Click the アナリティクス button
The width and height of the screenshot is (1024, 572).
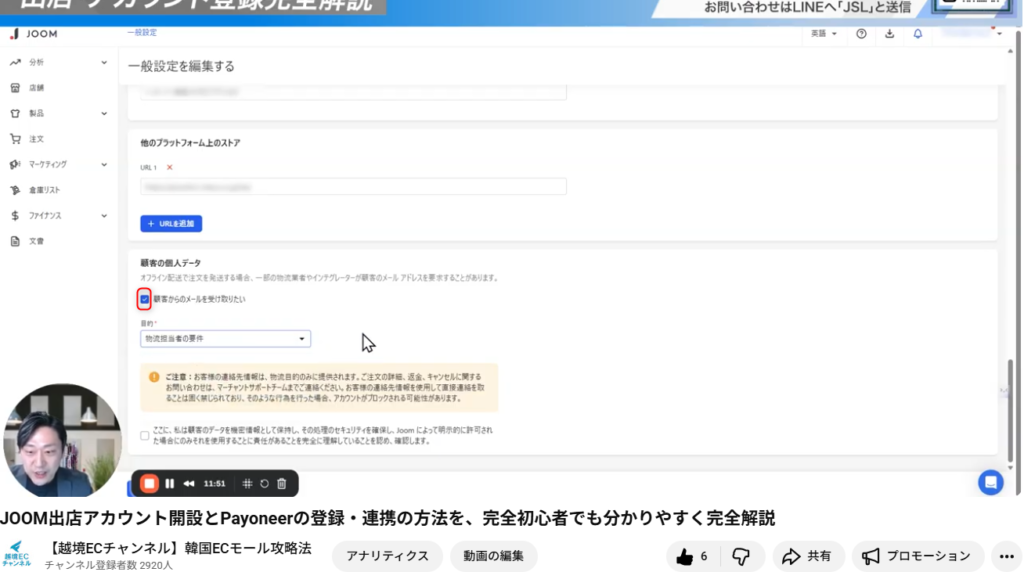387,556
